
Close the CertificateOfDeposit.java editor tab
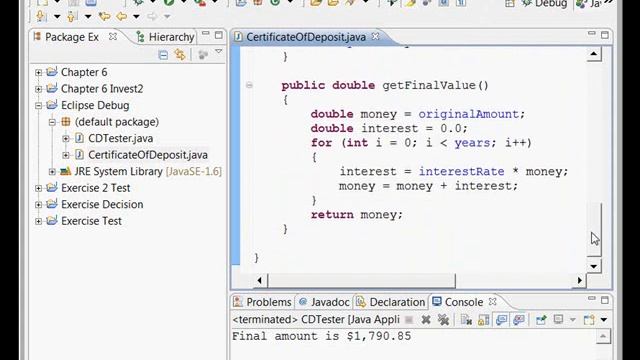click(x=375, y=37)
